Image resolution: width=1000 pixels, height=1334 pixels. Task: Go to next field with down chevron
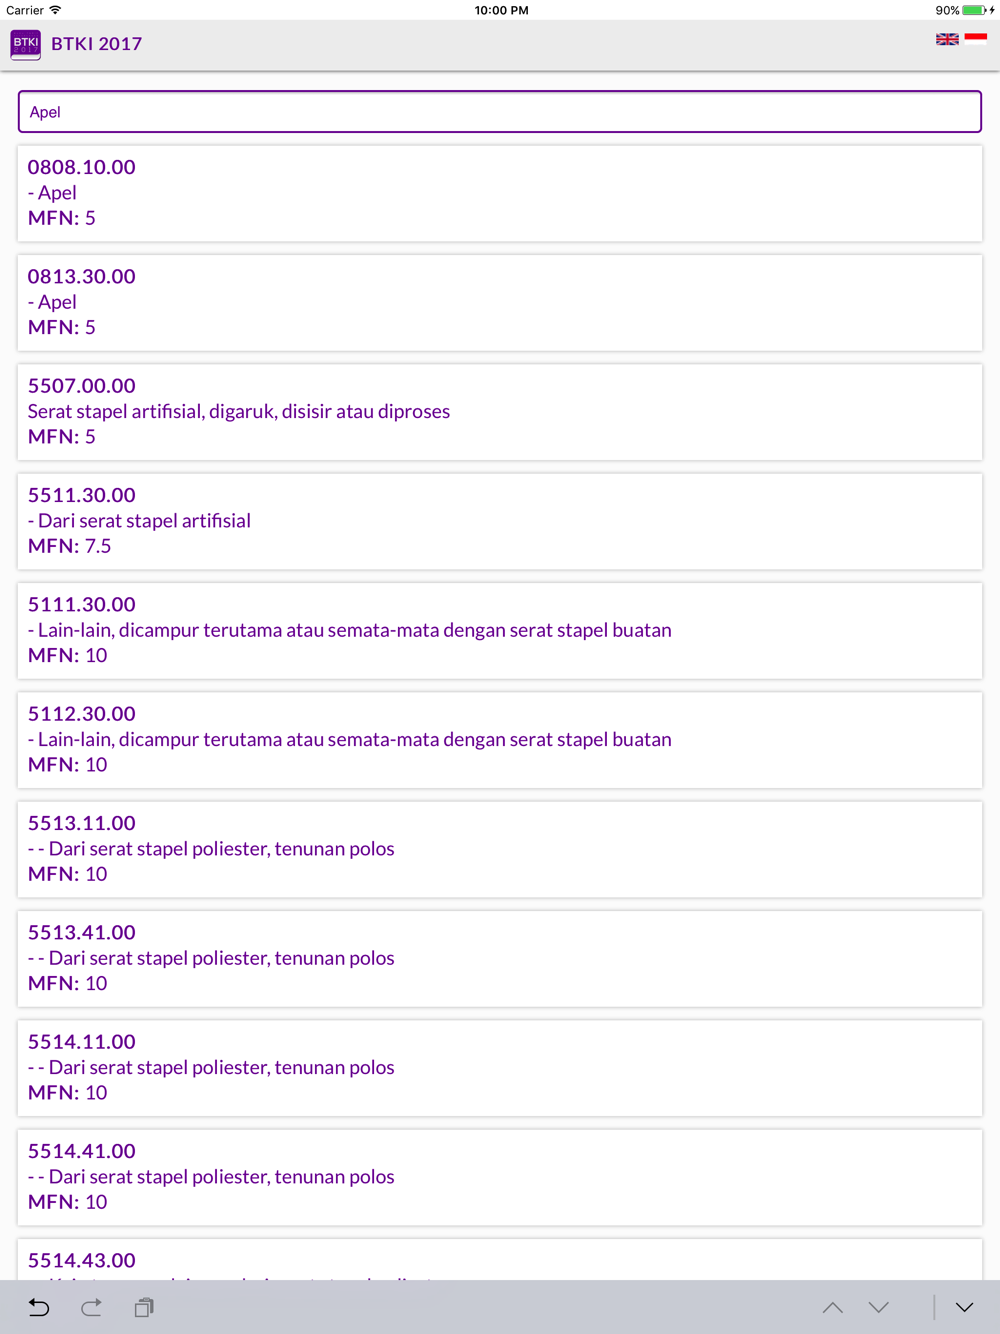[879, 1307]
